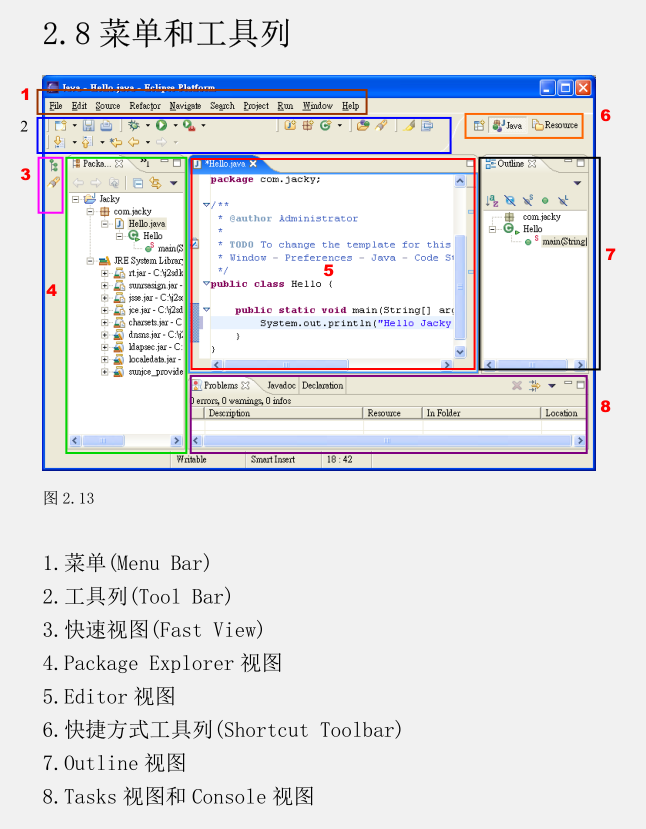Fold the public class Hello code block
The height and width of the screenshot is (829, 646).
coord(206,283)
